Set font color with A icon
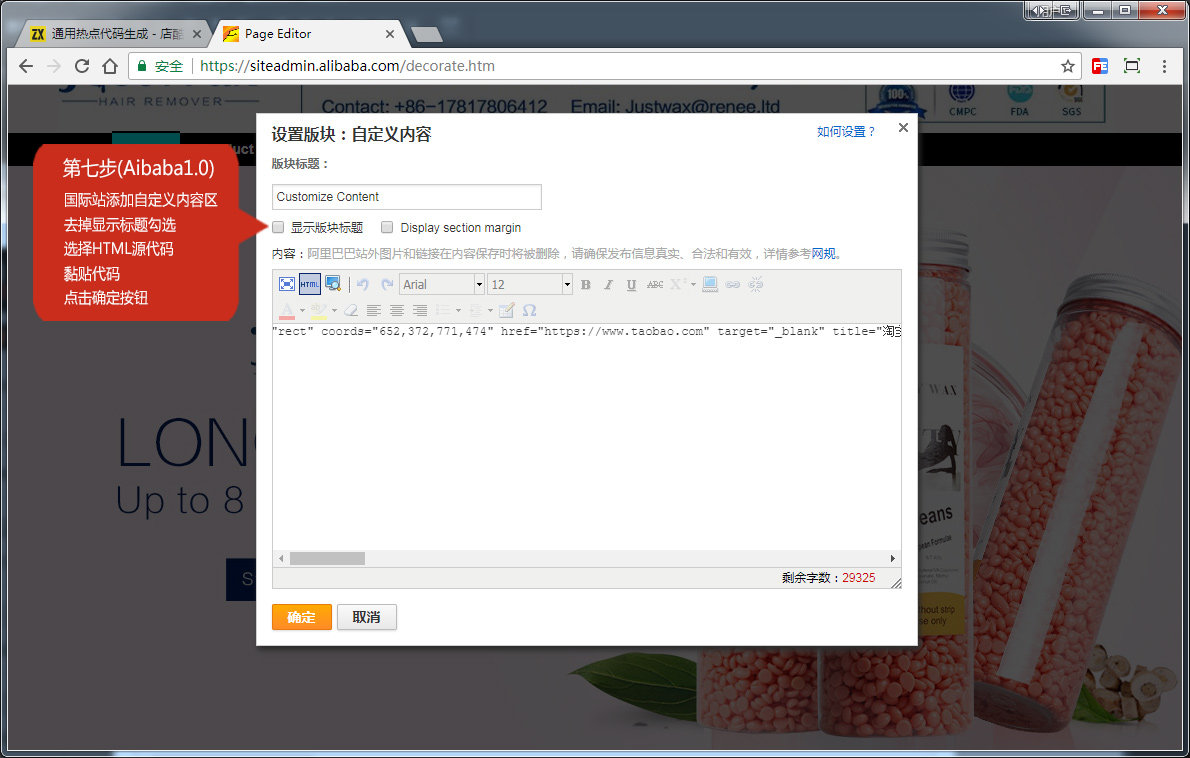The width and height of the screenshot is (1190, 758). pyautogui.click(x=287, y=310)
